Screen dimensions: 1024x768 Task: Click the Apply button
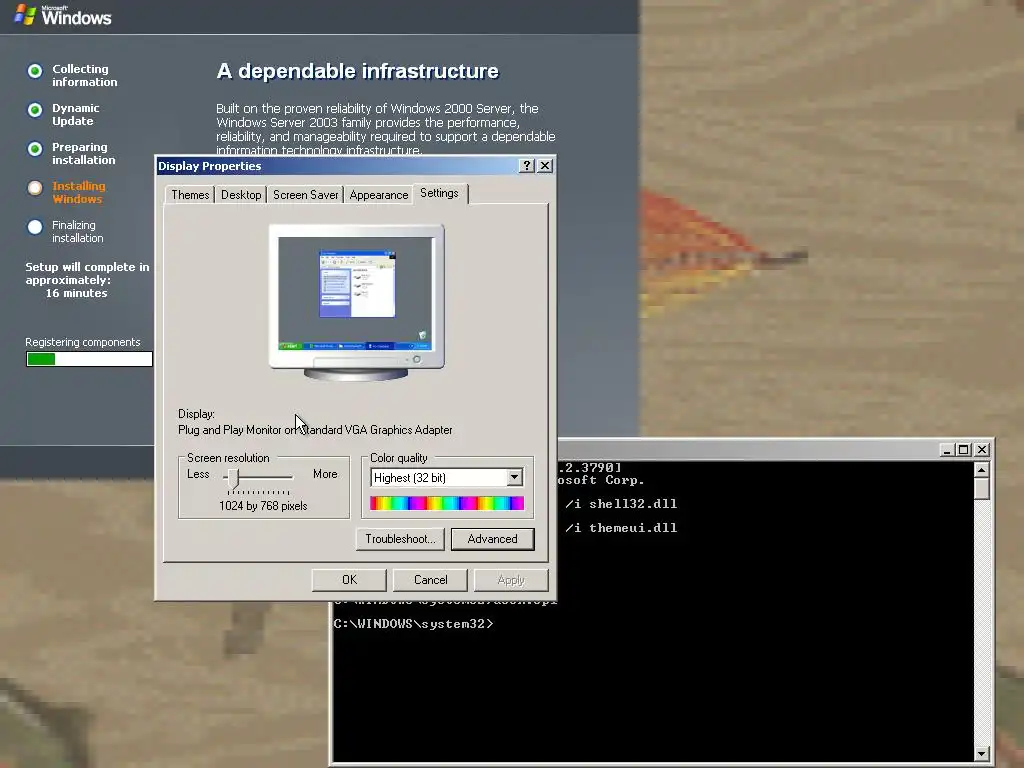[511, 580]
